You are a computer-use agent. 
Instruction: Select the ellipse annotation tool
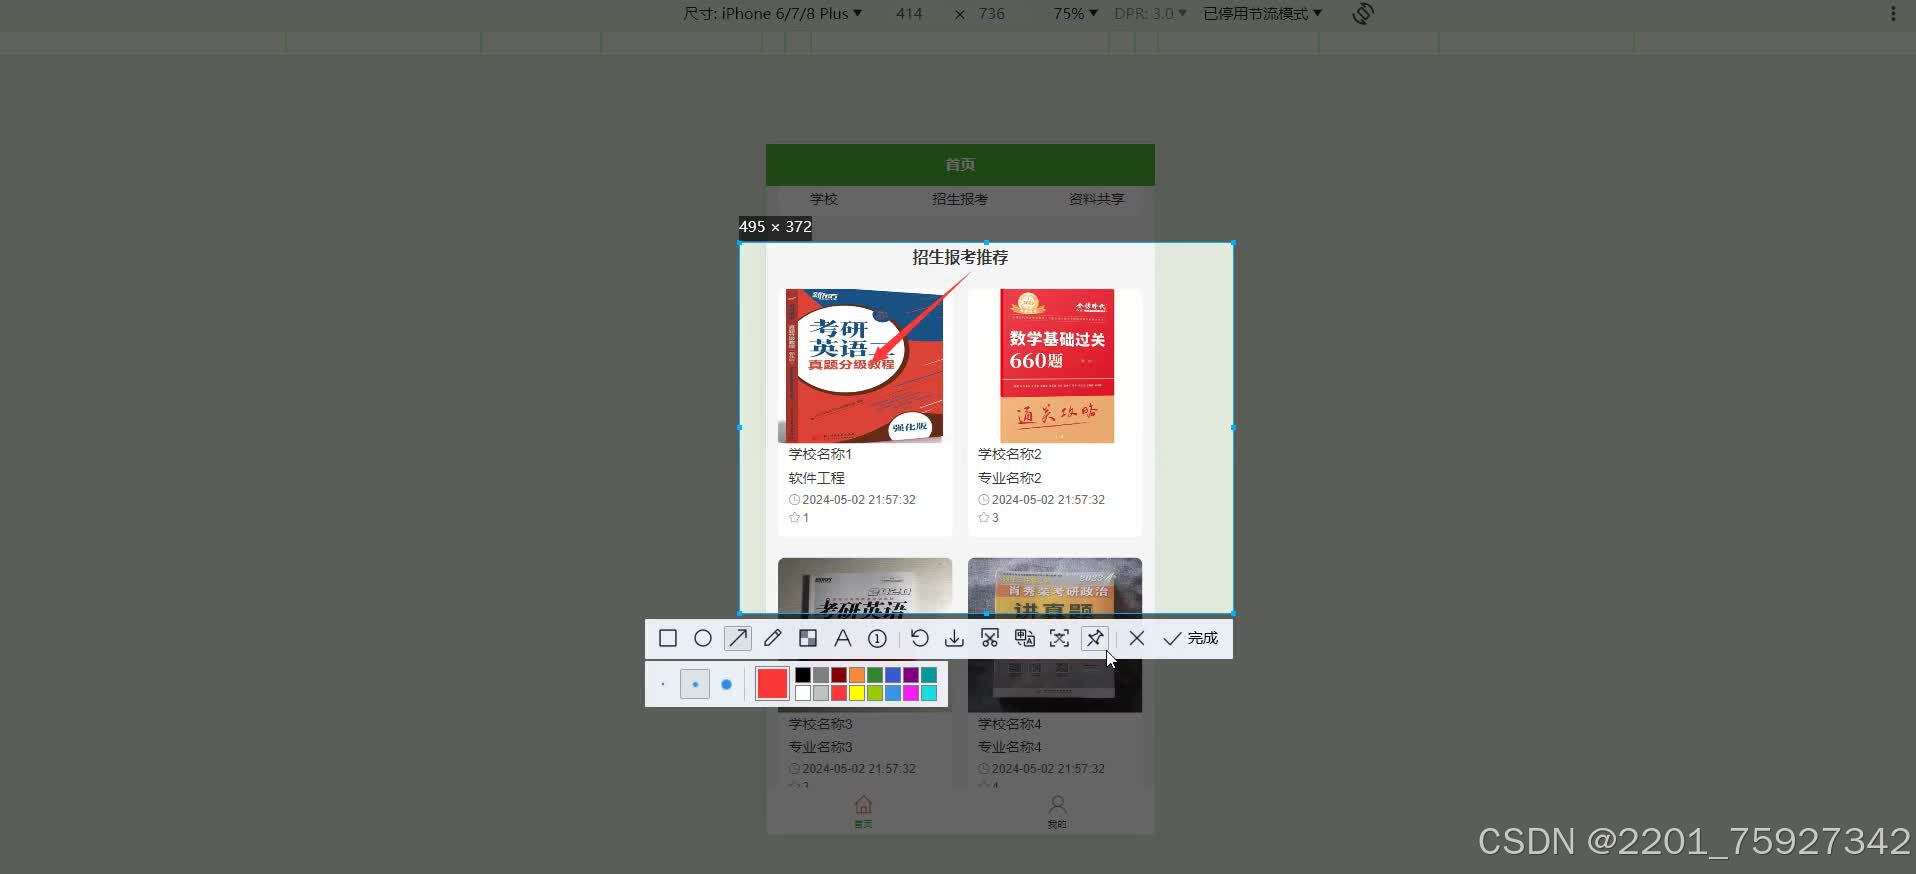(703, 638)
